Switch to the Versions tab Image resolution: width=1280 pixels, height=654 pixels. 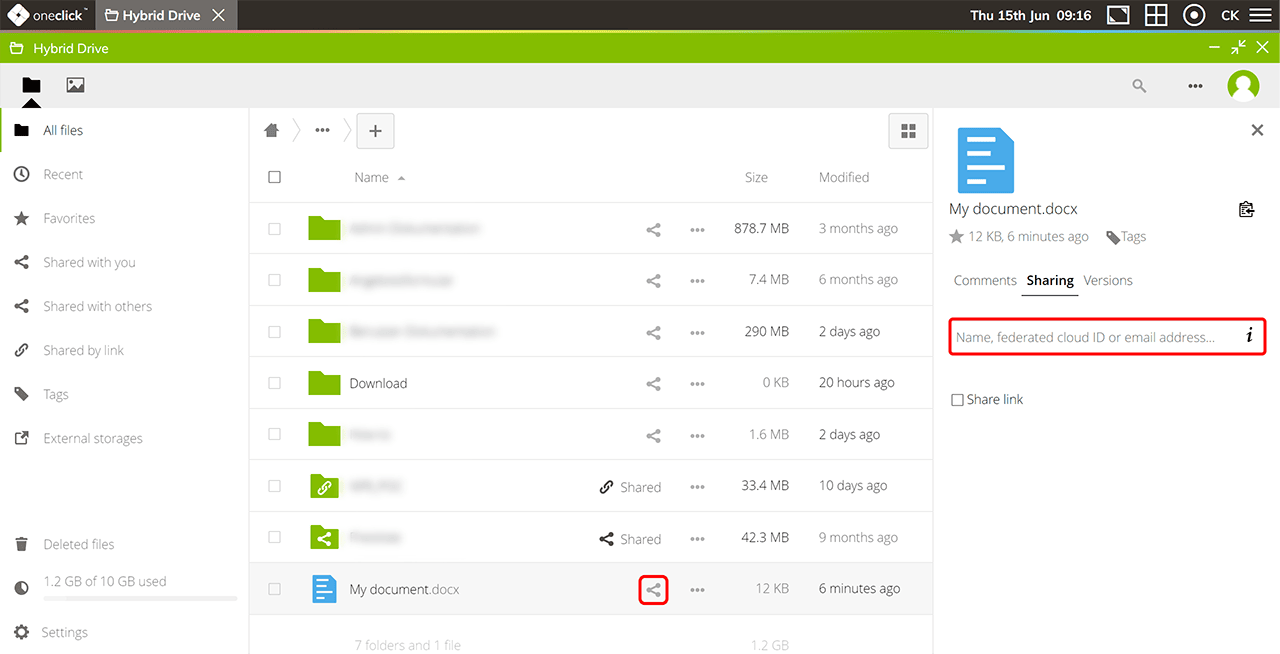point(1108,281)
